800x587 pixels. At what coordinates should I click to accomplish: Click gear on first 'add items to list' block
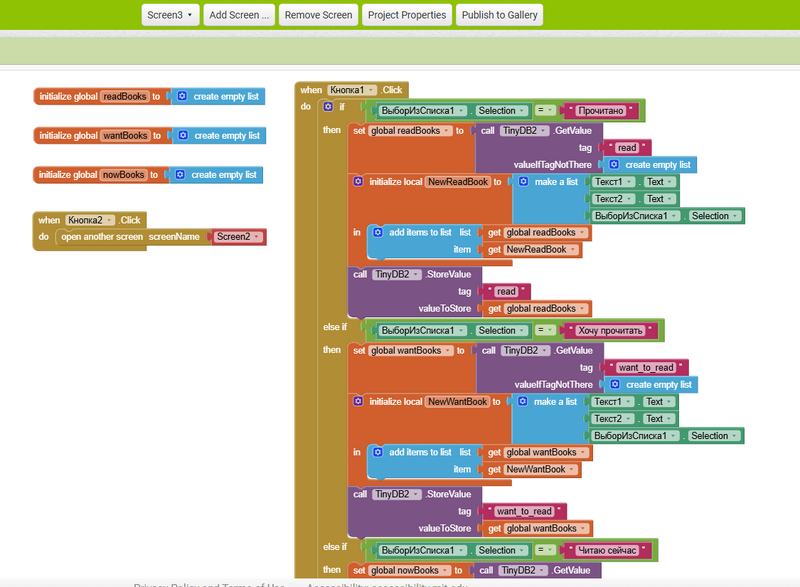tap(378, 232)
